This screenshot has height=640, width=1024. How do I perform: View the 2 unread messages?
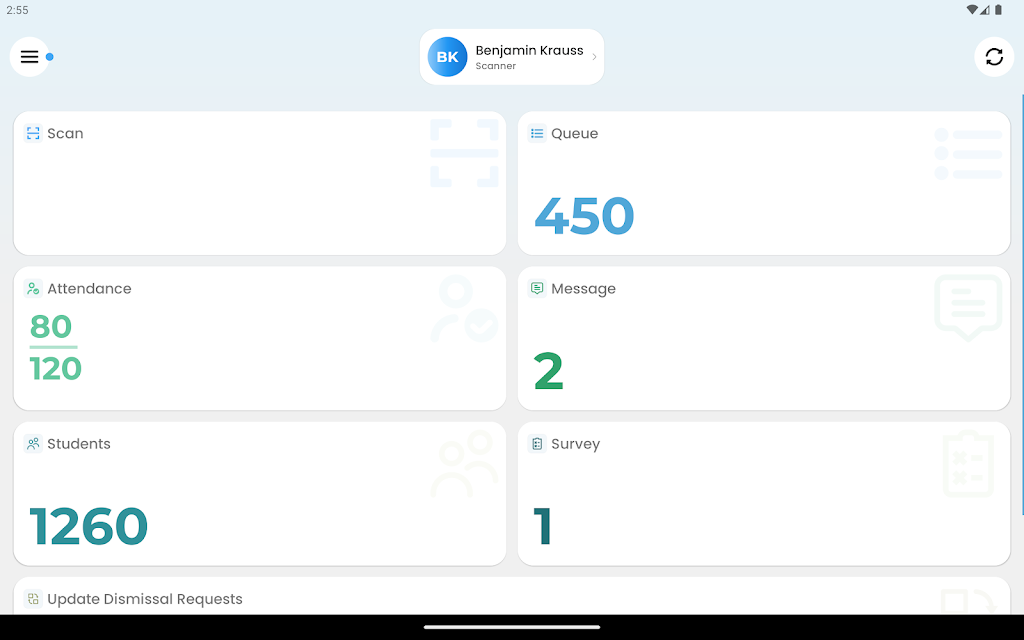pos(549,371)
